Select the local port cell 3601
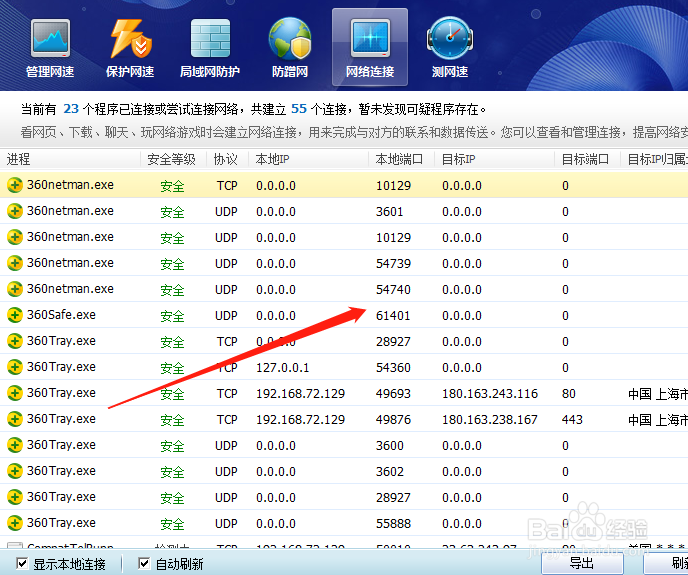The image size is (688, 575). click(390, 212)
